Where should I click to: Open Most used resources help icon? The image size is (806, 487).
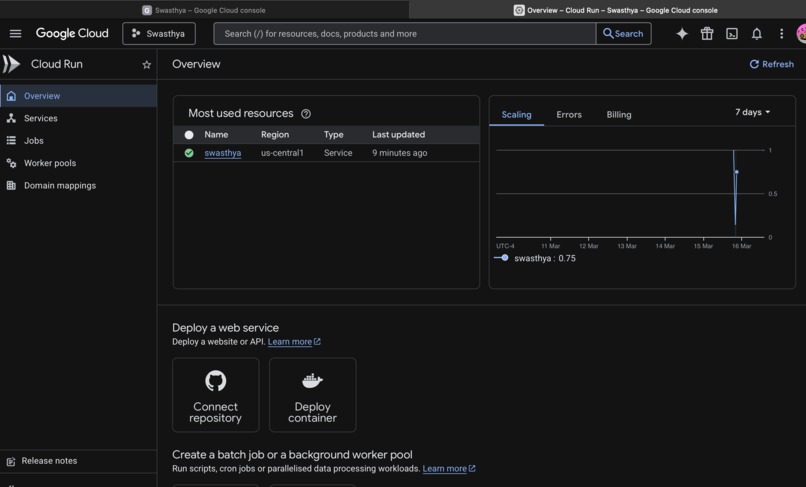point(306,114)
